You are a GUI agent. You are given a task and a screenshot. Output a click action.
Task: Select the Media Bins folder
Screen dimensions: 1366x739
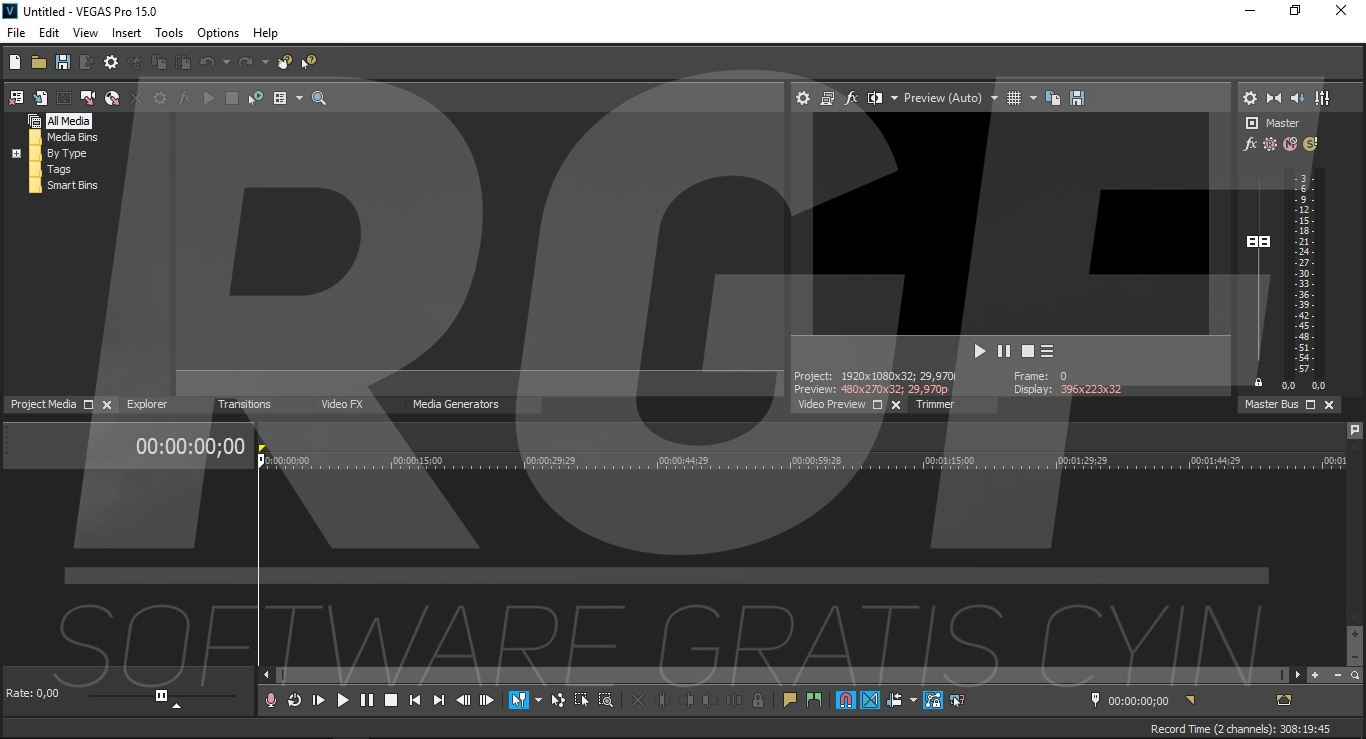pyautogui.click(x=72, y=137)
